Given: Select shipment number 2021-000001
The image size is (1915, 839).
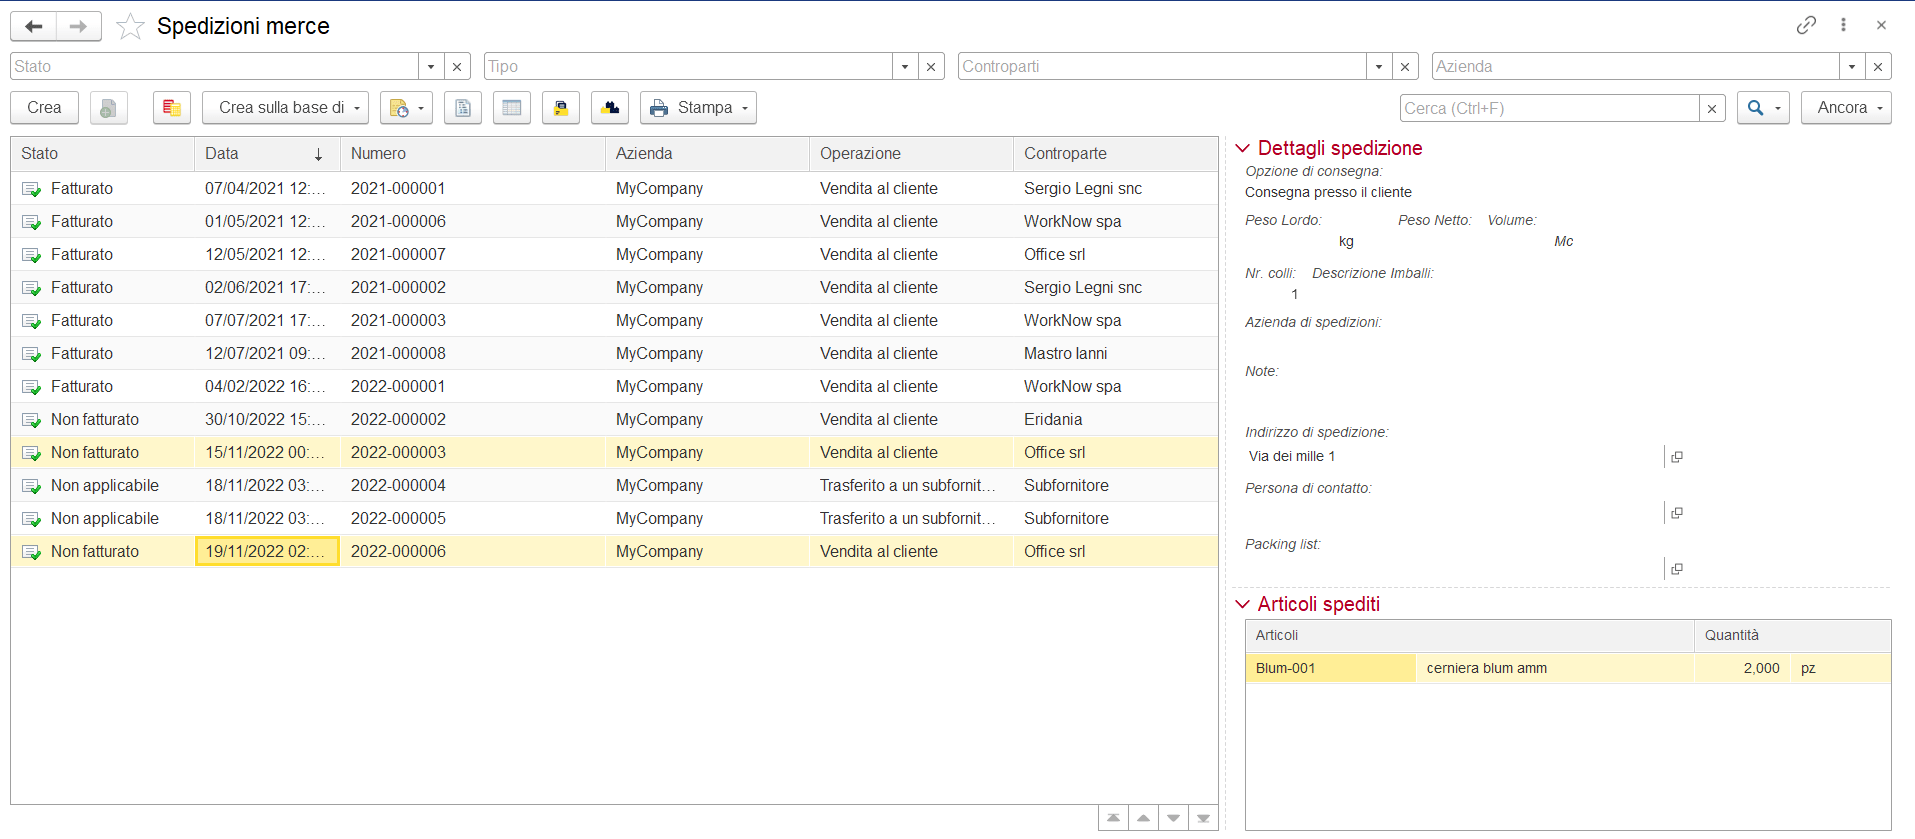Looking at the screenshot, I should [398, 188].
